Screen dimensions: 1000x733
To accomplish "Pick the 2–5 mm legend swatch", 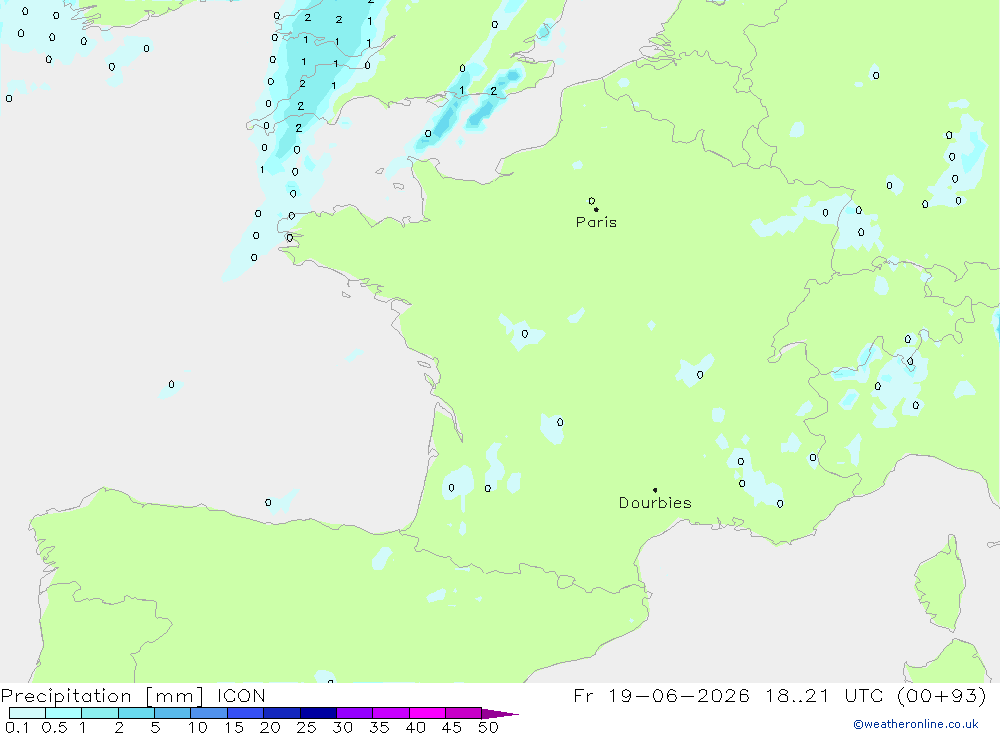I will click(x=136, y=713).
